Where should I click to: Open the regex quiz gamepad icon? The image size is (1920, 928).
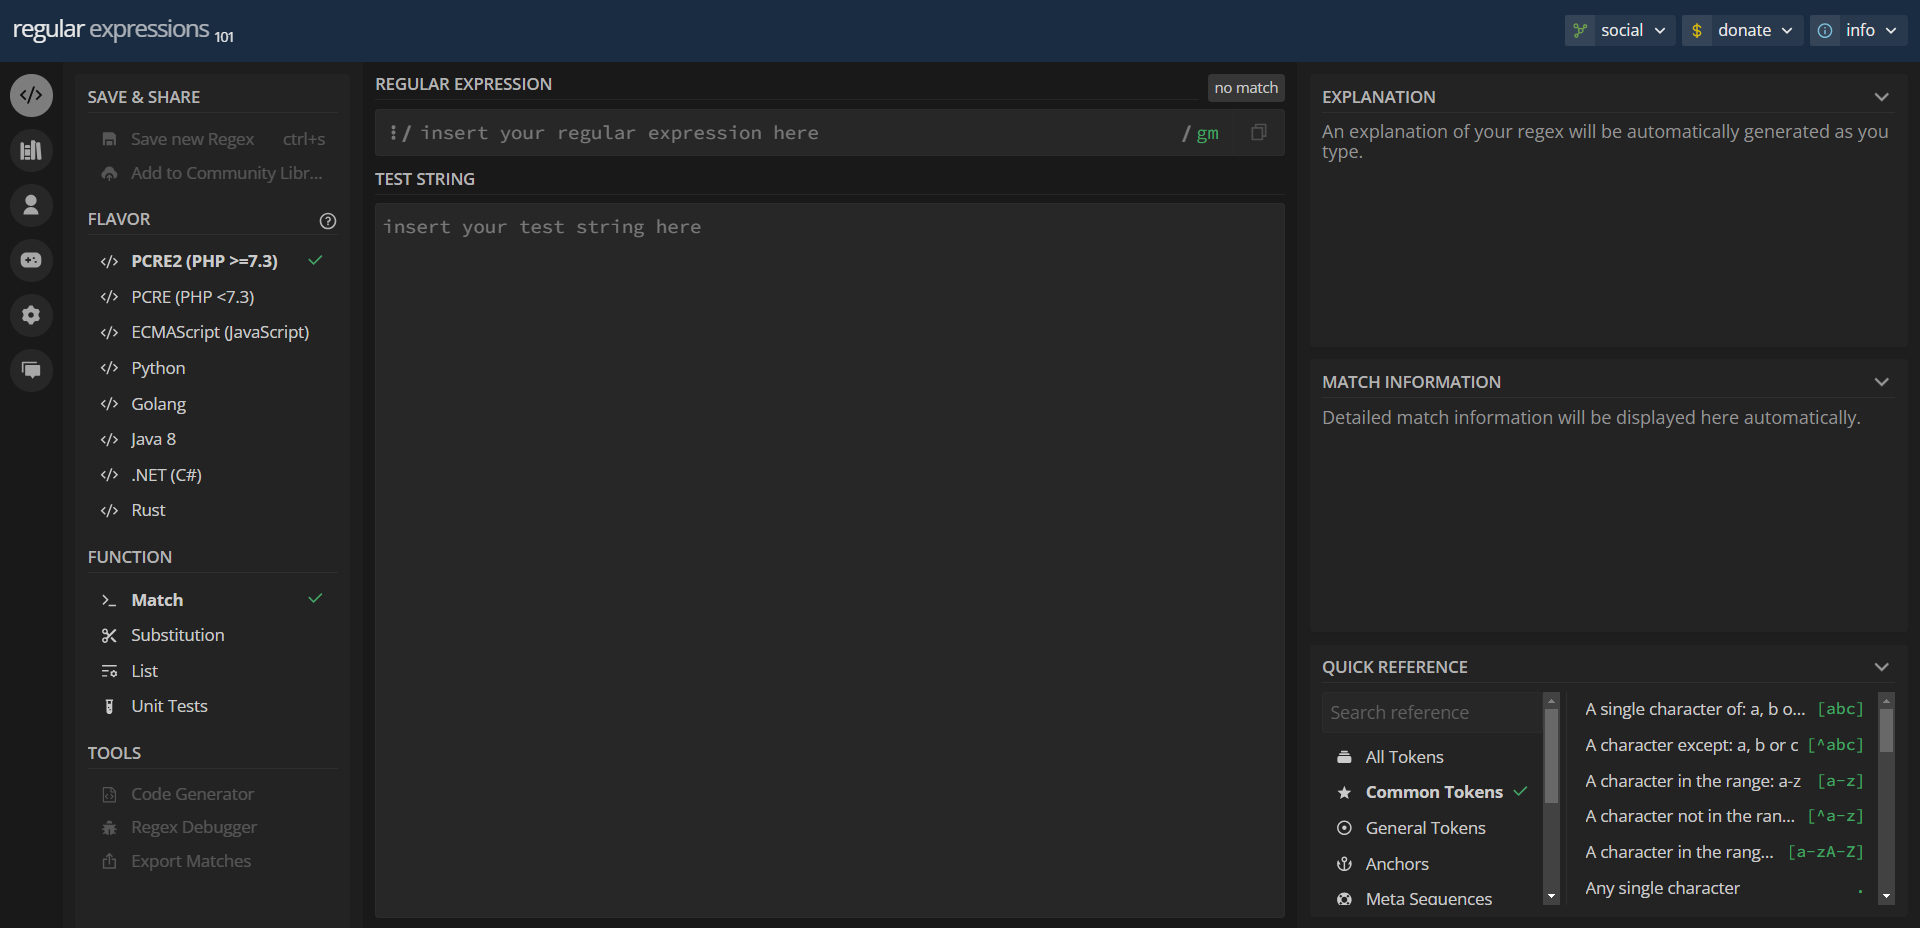point(31,260)
